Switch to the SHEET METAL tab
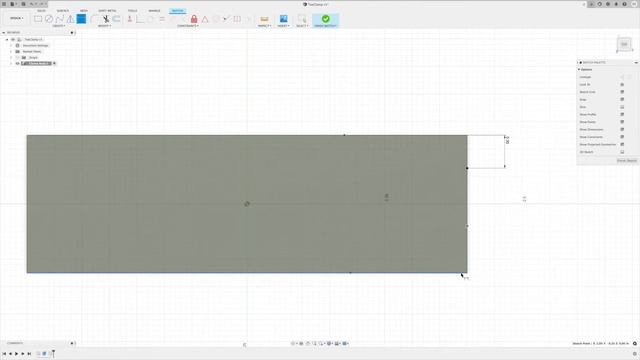Screen dimensions: 640x360 point(107,11)
